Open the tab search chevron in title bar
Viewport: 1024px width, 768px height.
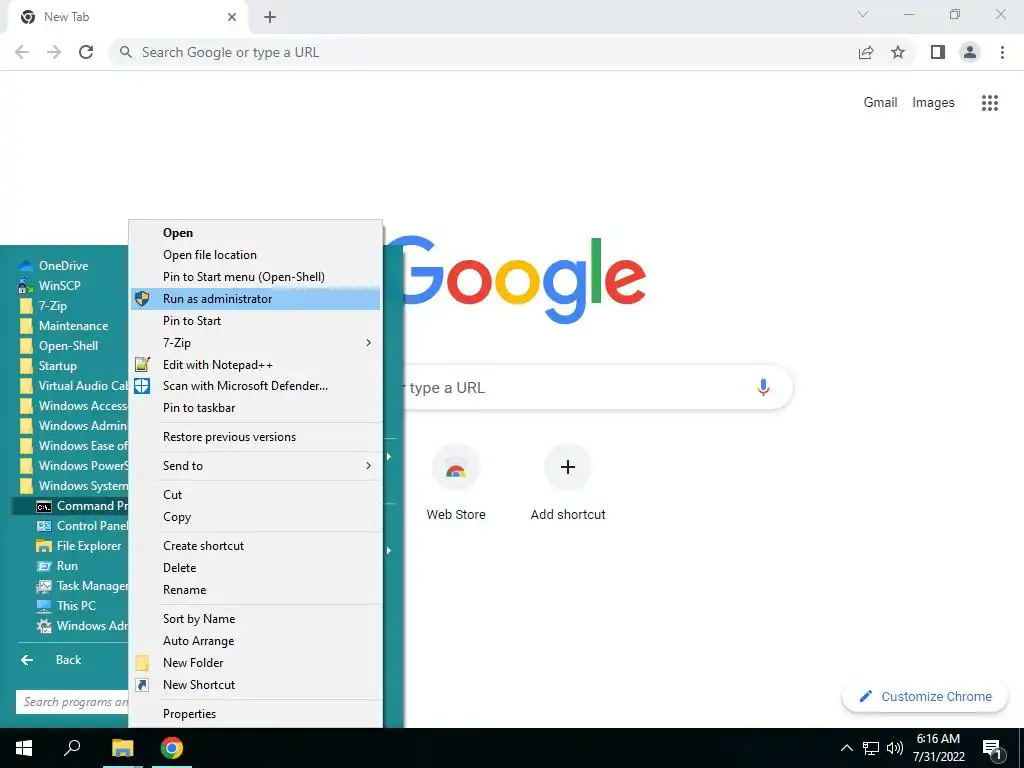[863, 14]
